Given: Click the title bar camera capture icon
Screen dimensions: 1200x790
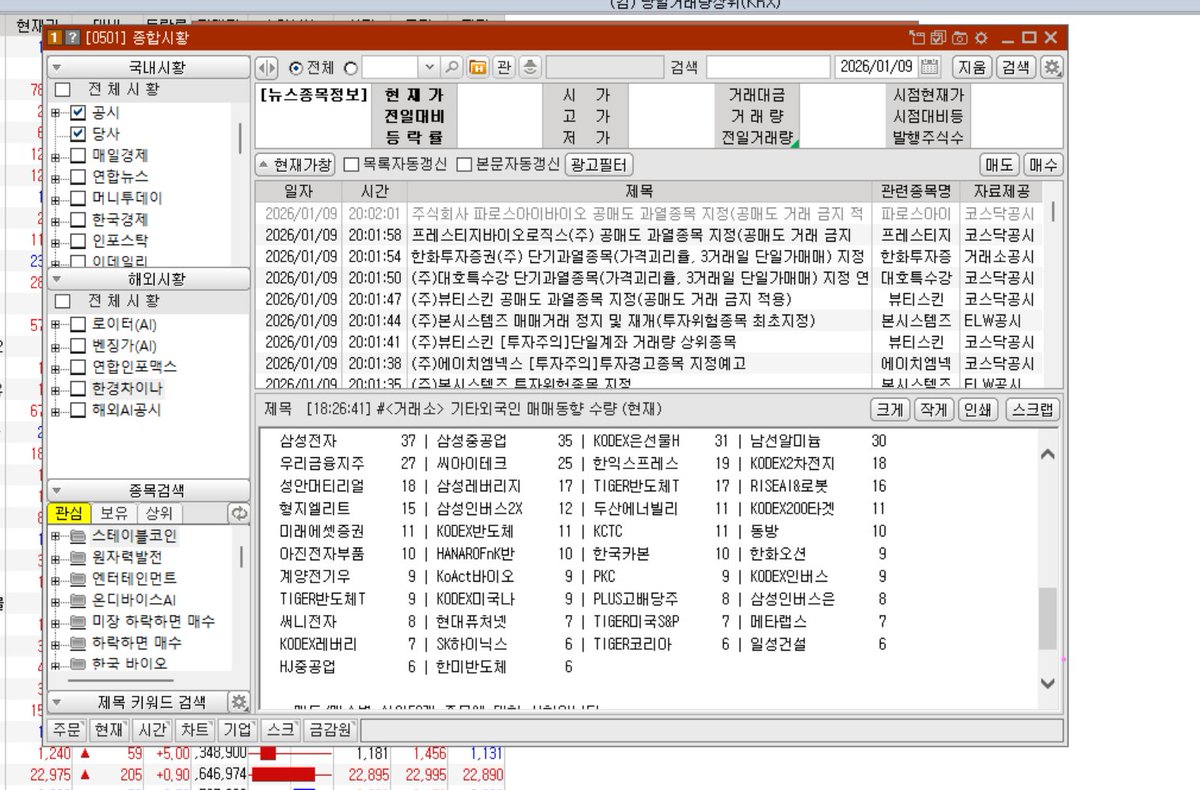Looking at the screenshot, I should tap(960, 38).
